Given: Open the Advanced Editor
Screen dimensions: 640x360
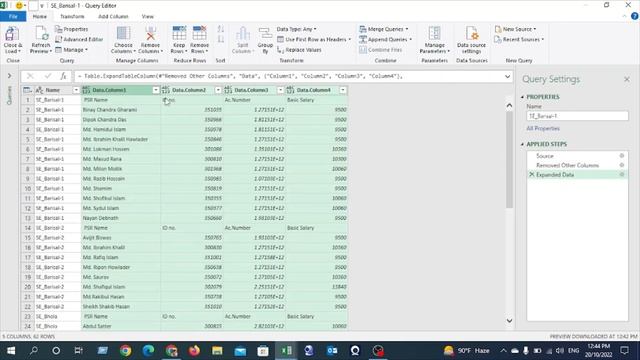Looking at the screenshot, I should [x=79, y=39].
